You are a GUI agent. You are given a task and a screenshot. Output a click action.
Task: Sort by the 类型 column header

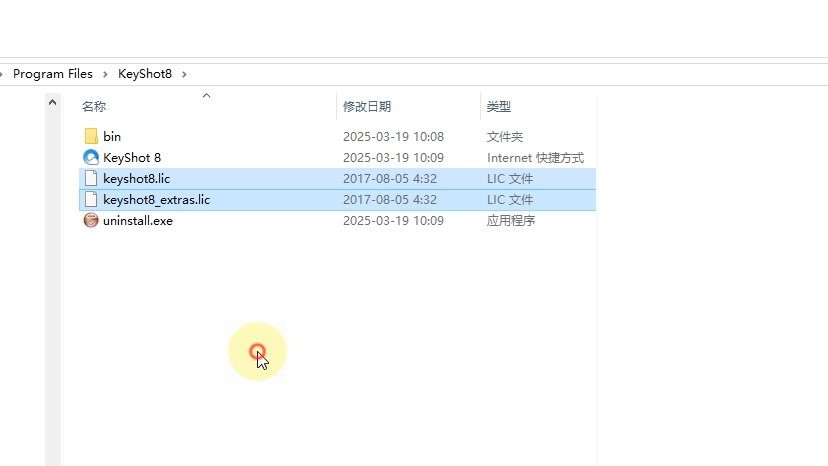pyautogui.click(x=498, y=107)
